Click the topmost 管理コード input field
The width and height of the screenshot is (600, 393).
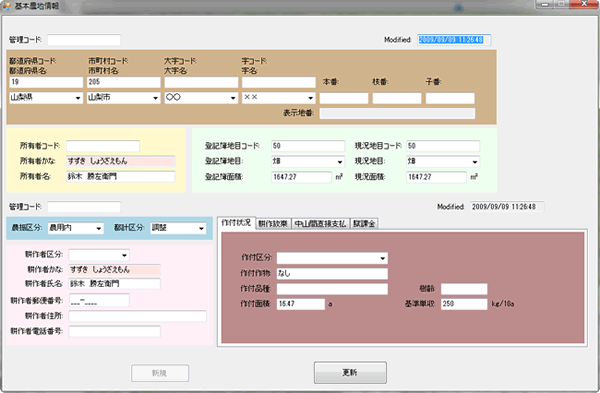pyautogui.click(x=84, y=40)
